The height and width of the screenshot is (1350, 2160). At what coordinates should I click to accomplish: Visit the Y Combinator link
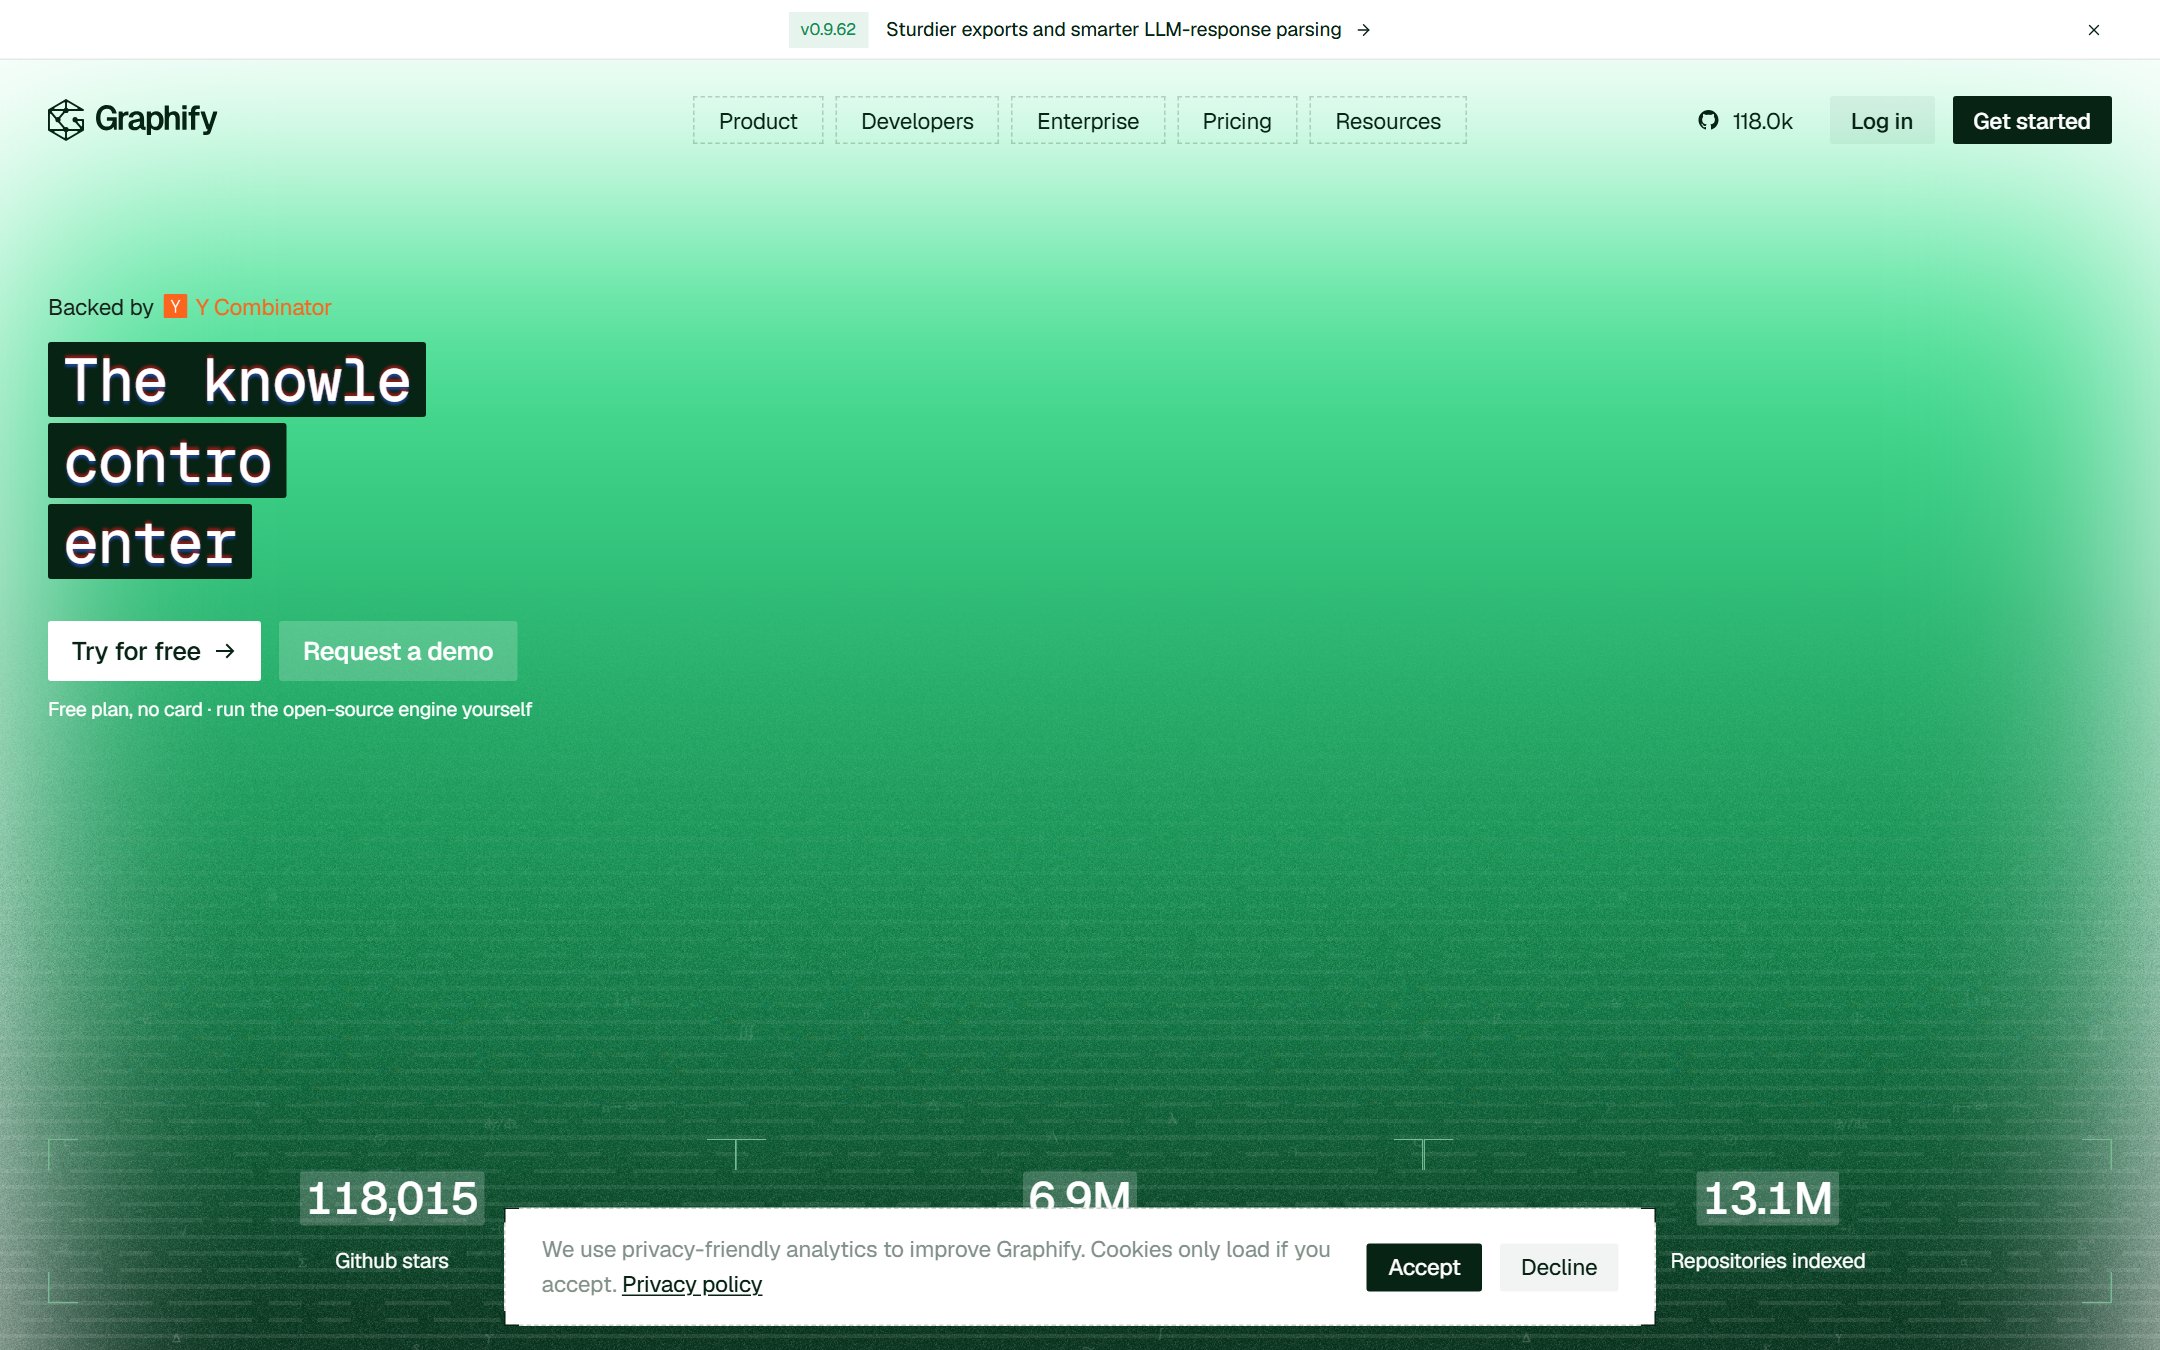263,307
